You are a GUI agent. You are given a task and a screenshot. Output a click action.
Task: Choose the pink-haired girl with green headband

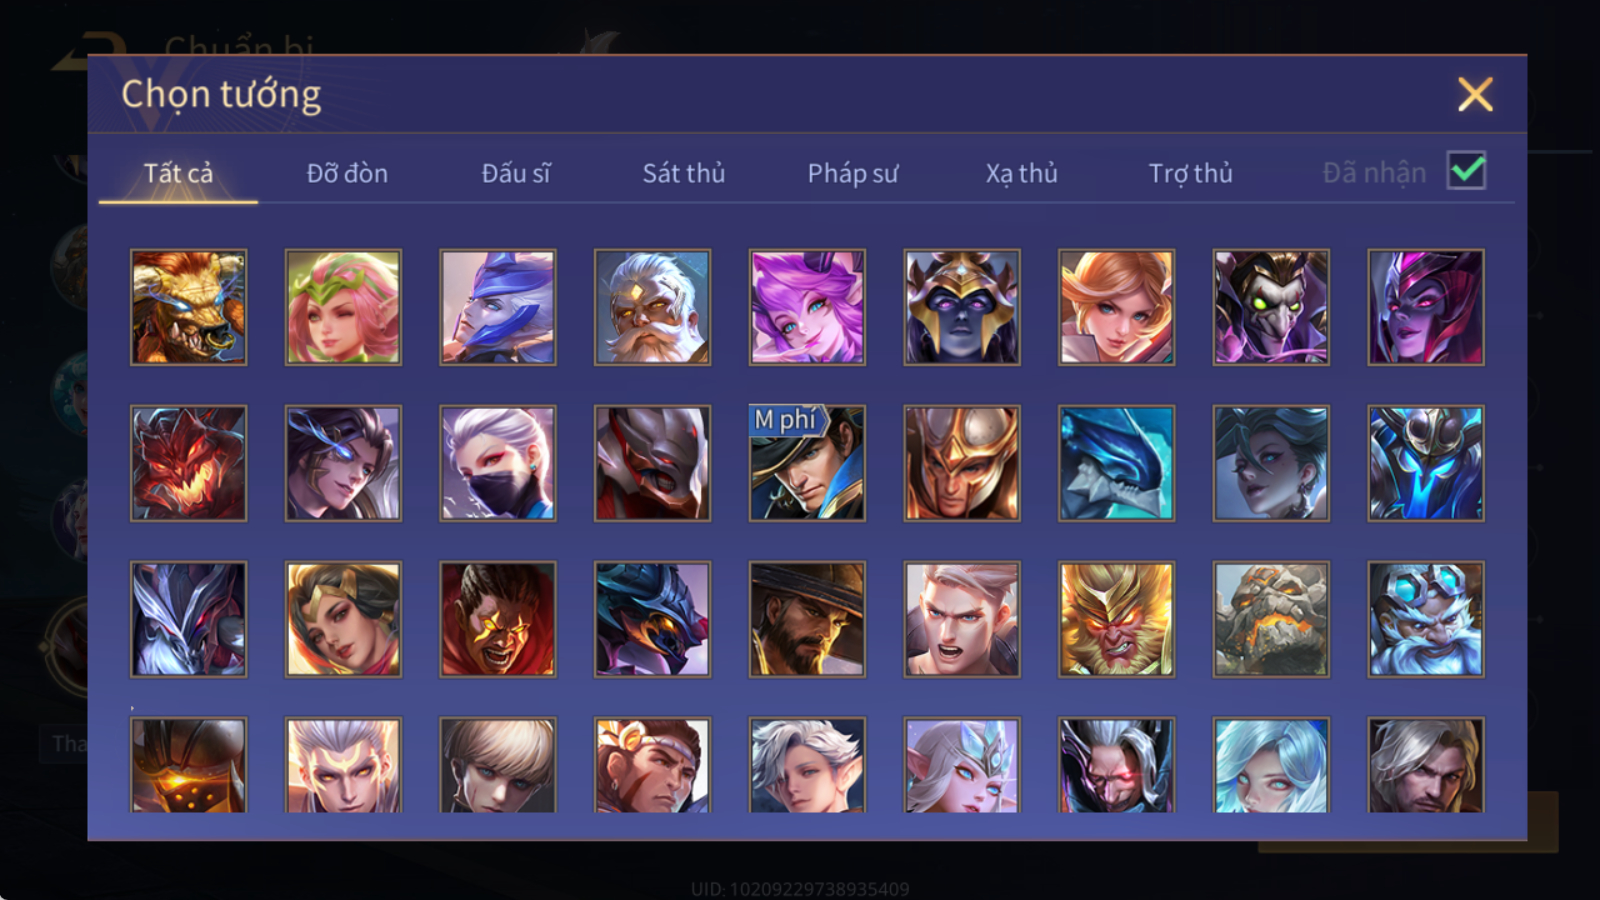pyautogui.click(x=343, y=307)
